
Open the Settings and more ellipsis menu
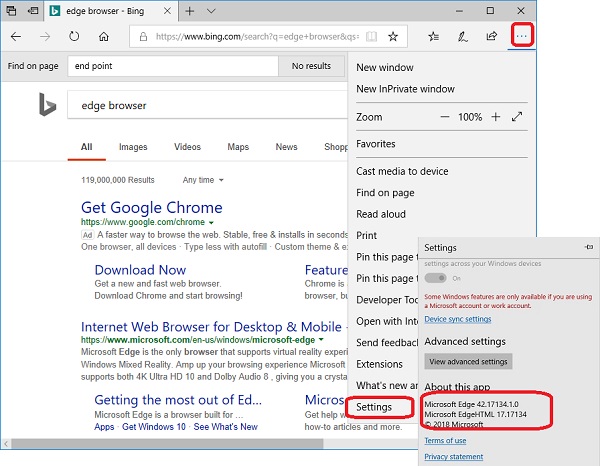click(522, 36)
